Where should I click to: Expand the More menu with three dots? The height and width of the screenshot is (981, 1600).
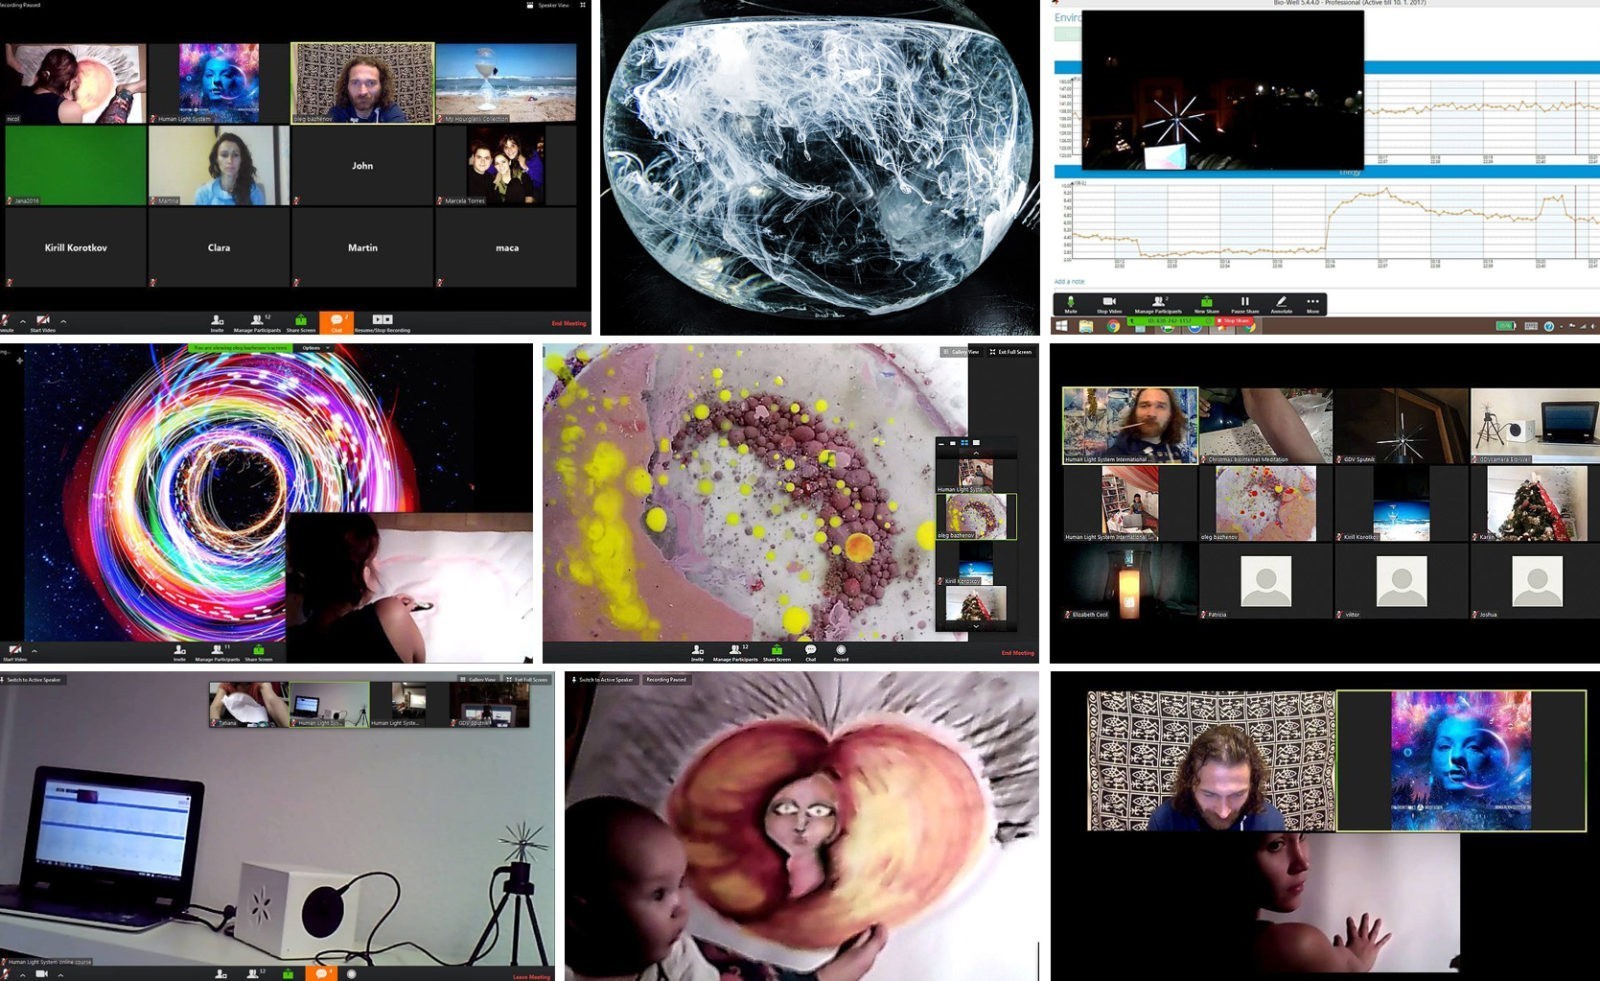[1312, 301]
